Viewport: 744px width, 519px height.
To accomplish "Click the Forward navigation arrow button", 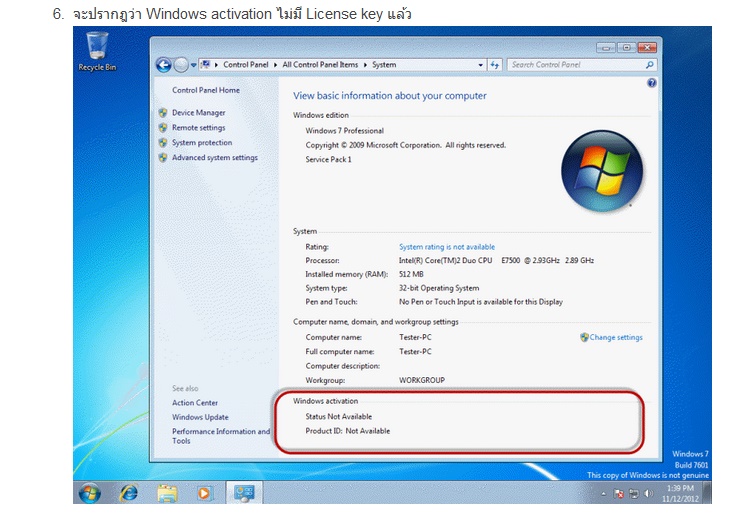I will tap(181, 65).
